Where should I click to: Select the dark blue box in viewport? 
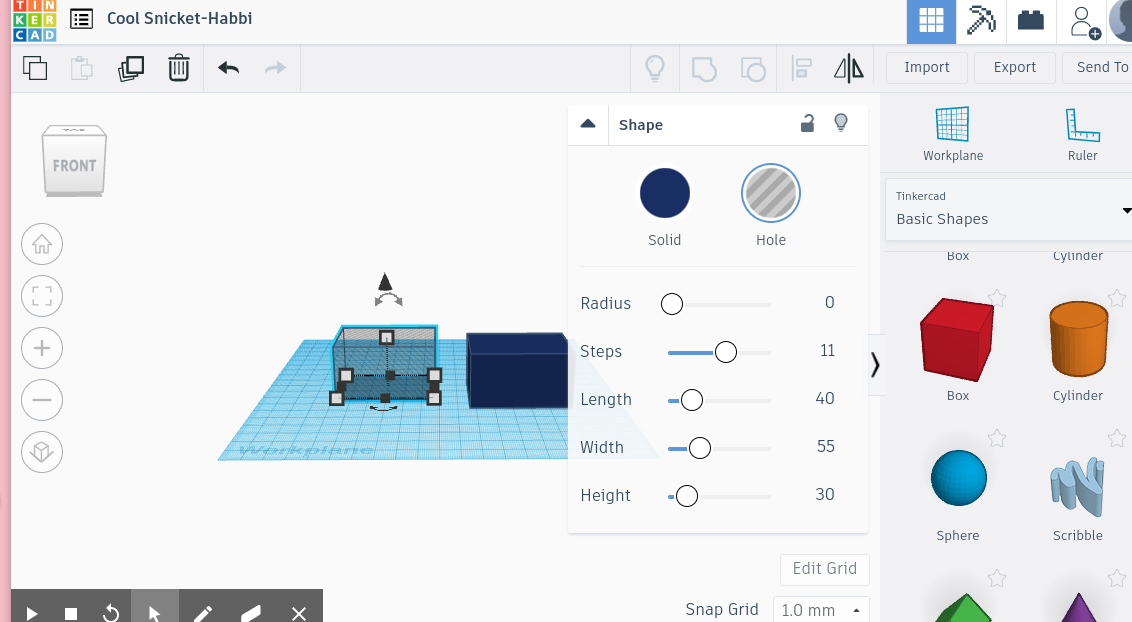click(x=517, y=371)
